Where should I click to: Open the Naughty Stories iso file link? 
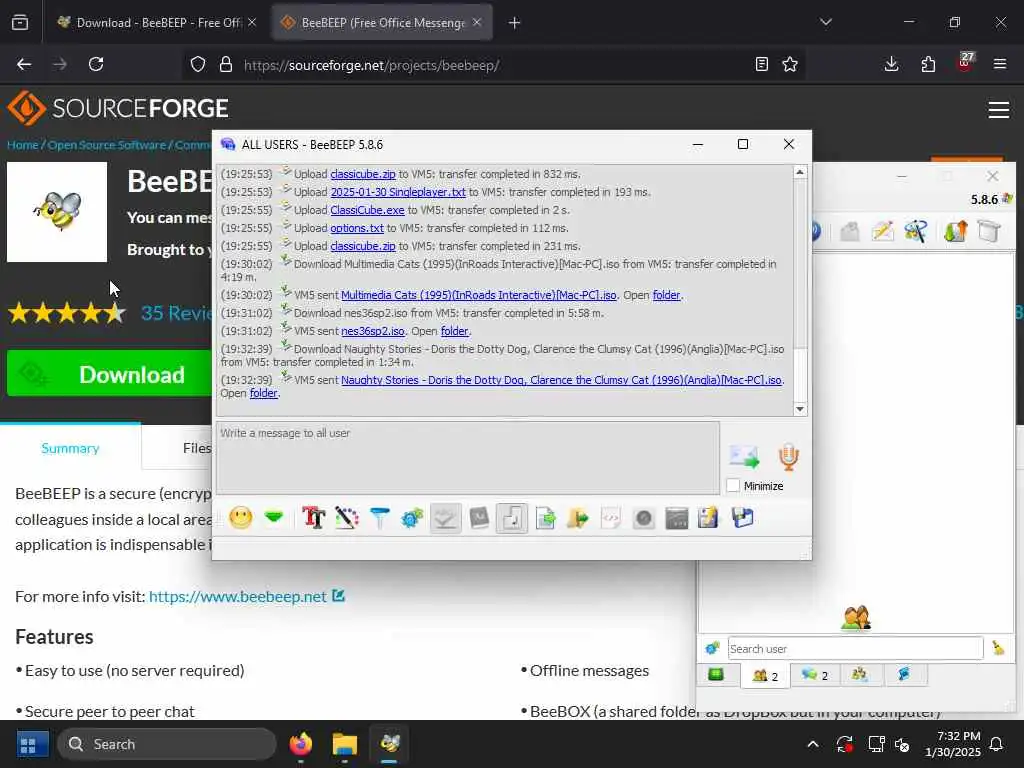point(561,380)
